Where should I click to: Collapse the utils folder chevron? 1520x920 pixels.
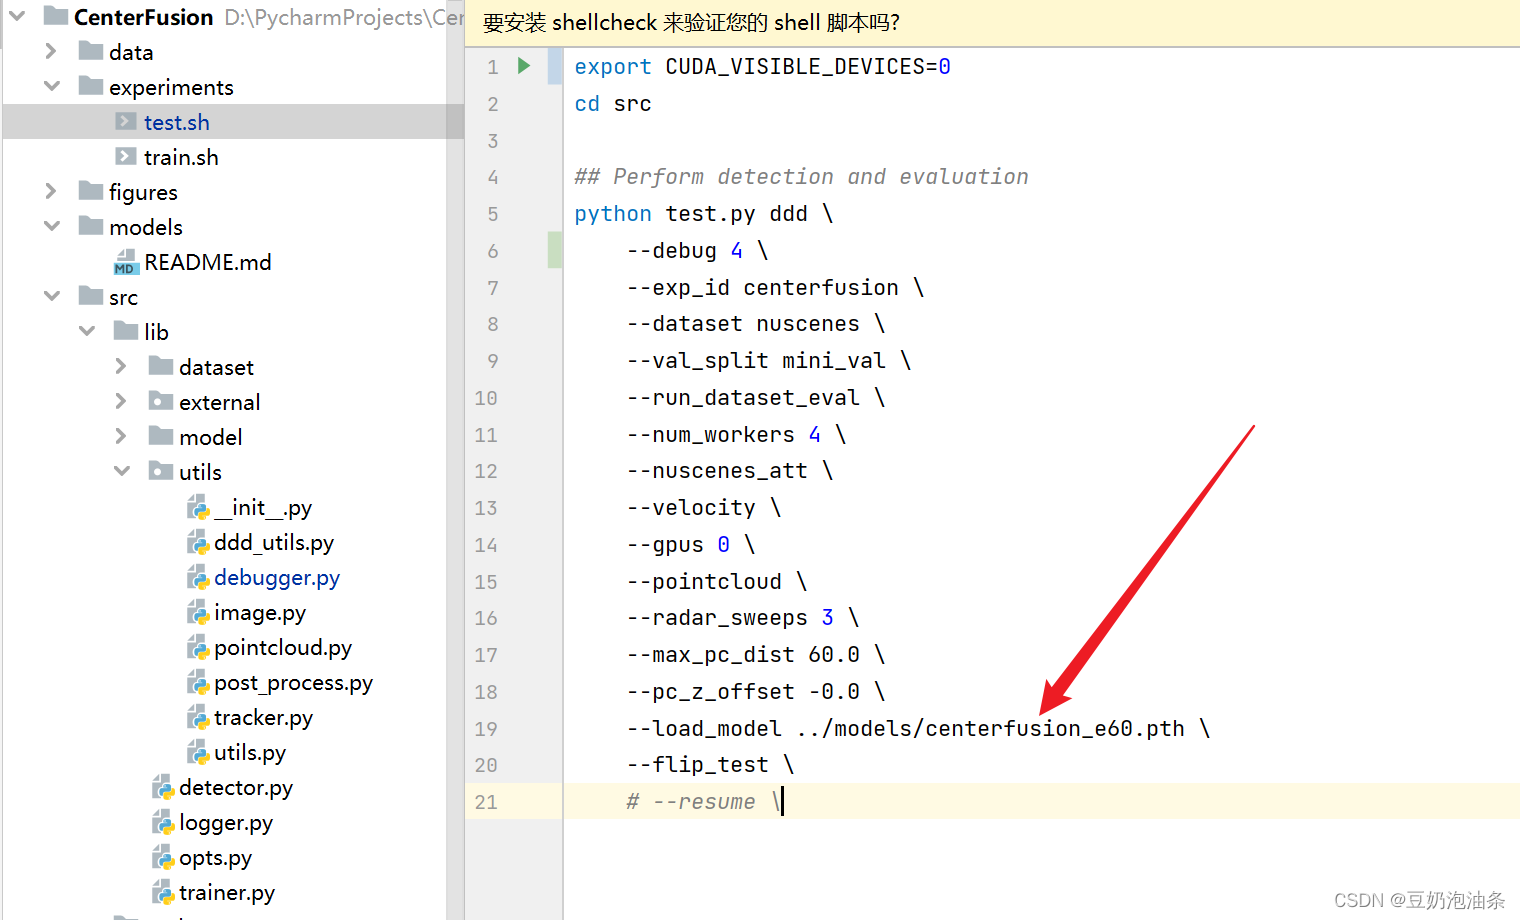click(122, 471)
